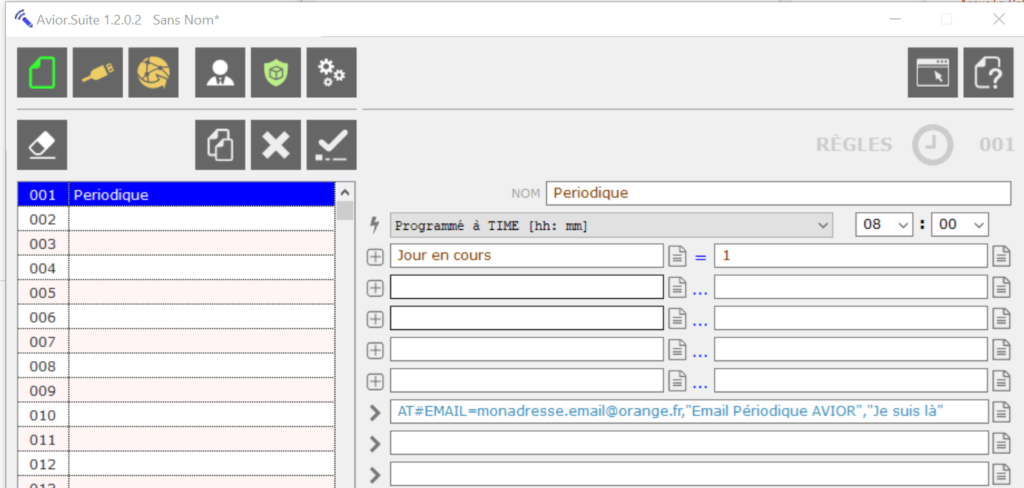This screenshot has height=488, width=1024.
Task: Click the USB connection icon
Action: click(98, 73)
